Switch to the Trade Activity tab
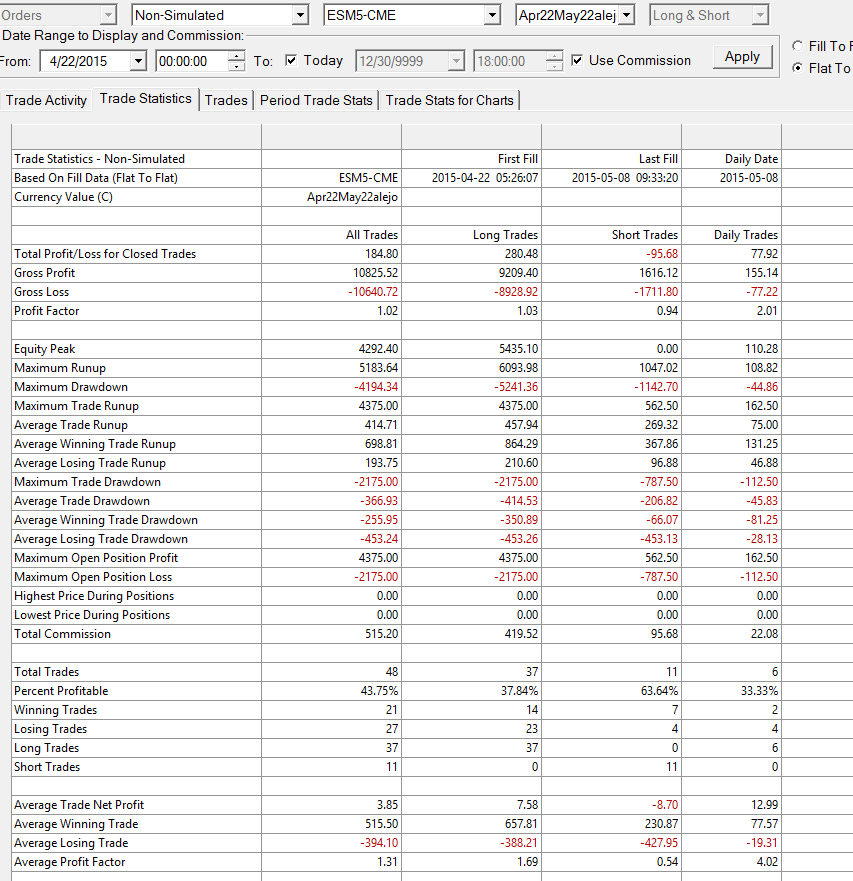This screenshot has height=881, width=853. point(46,101)
